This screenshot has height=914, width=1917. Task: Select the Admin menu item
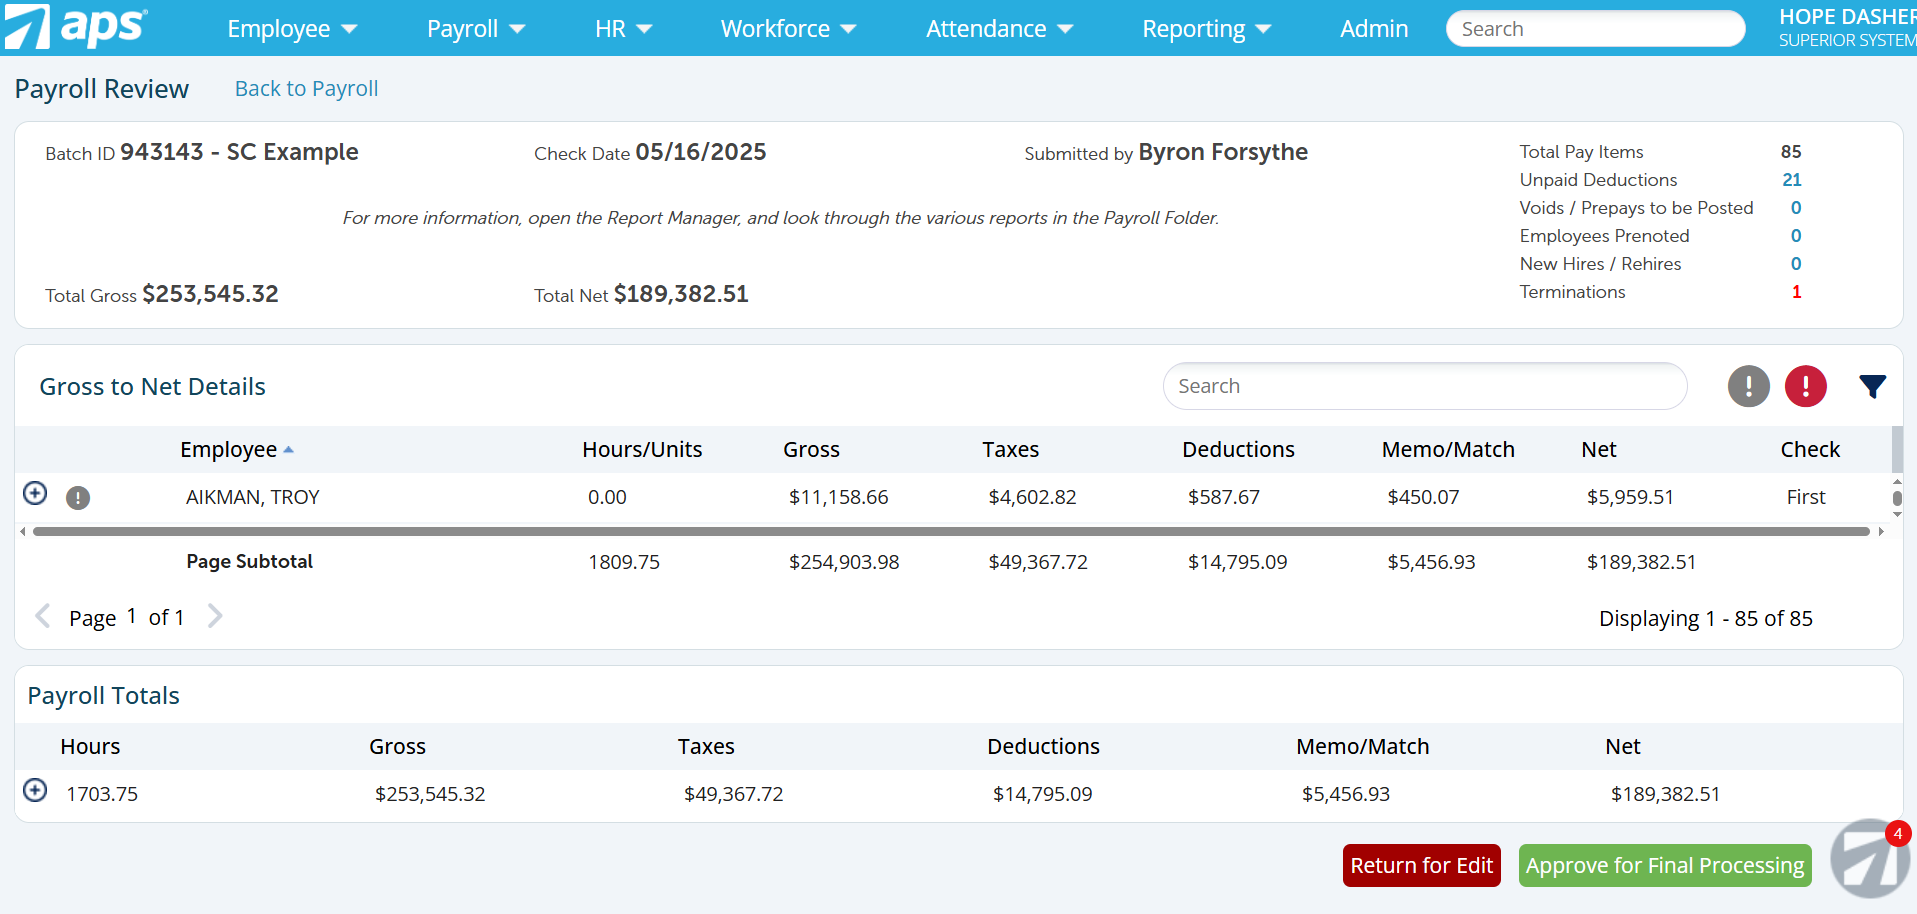(x=1373, y=28)
